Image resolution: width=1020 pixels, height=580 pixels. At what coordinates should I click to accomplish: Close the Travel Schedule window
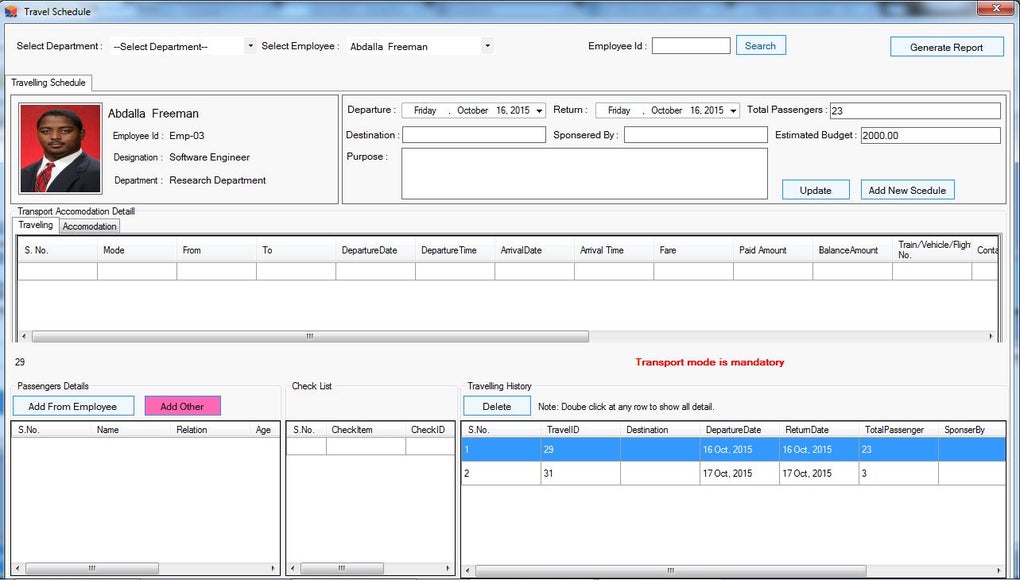[996, 8]
